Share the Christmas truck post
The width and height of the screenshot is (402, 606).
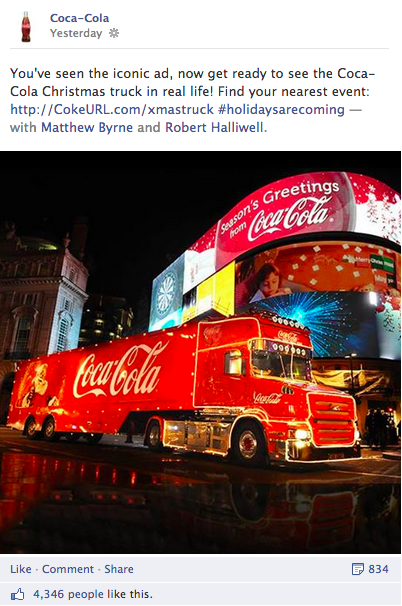pos(119,569)
